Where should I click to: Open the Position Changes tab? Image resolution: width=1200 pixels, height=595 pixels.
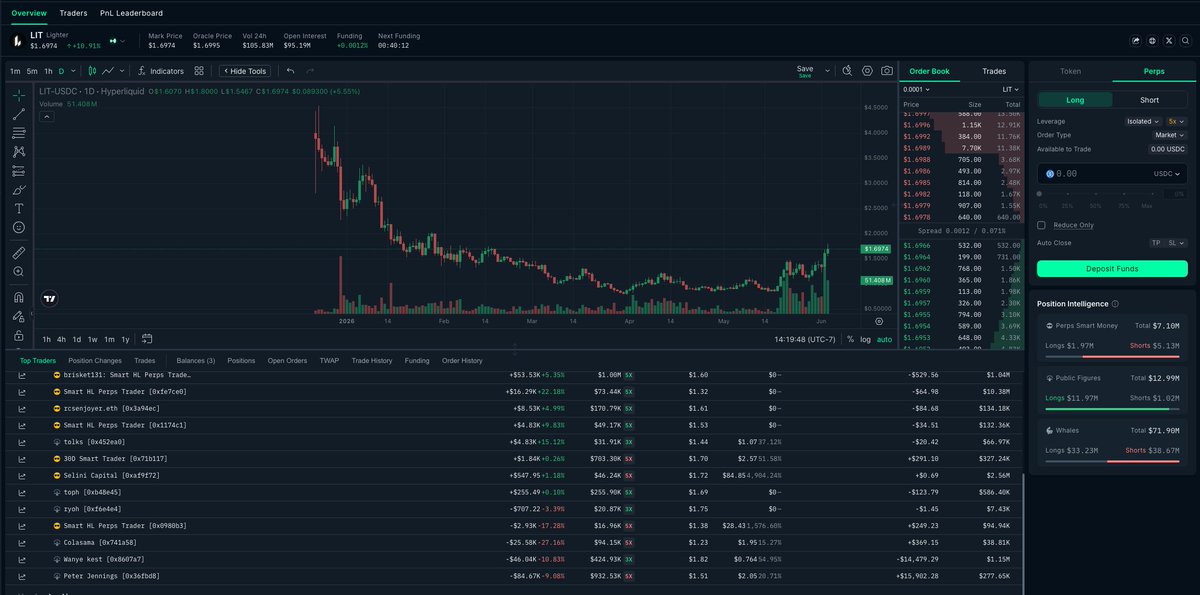pyautogui.click(x=95, y=360)
